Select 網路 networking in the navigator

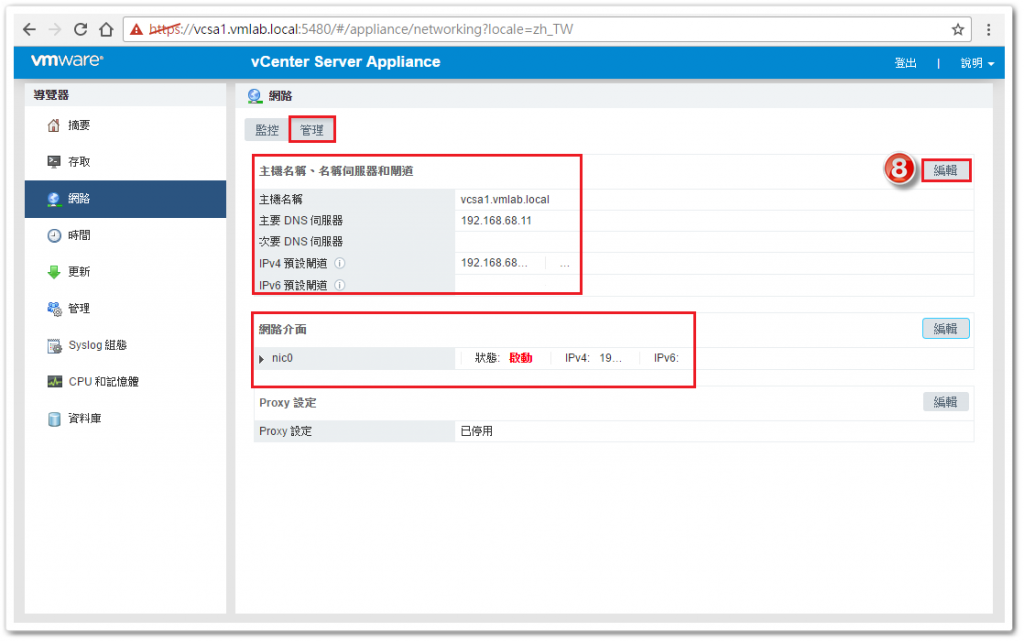(x=125, y=199)
